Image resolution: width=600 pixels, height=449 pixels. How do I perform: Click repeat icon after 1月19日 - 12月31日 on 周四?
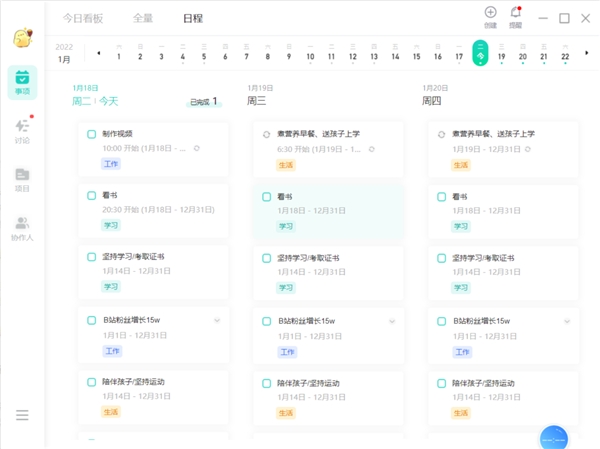pyautogui.click(x=528, y=149)
